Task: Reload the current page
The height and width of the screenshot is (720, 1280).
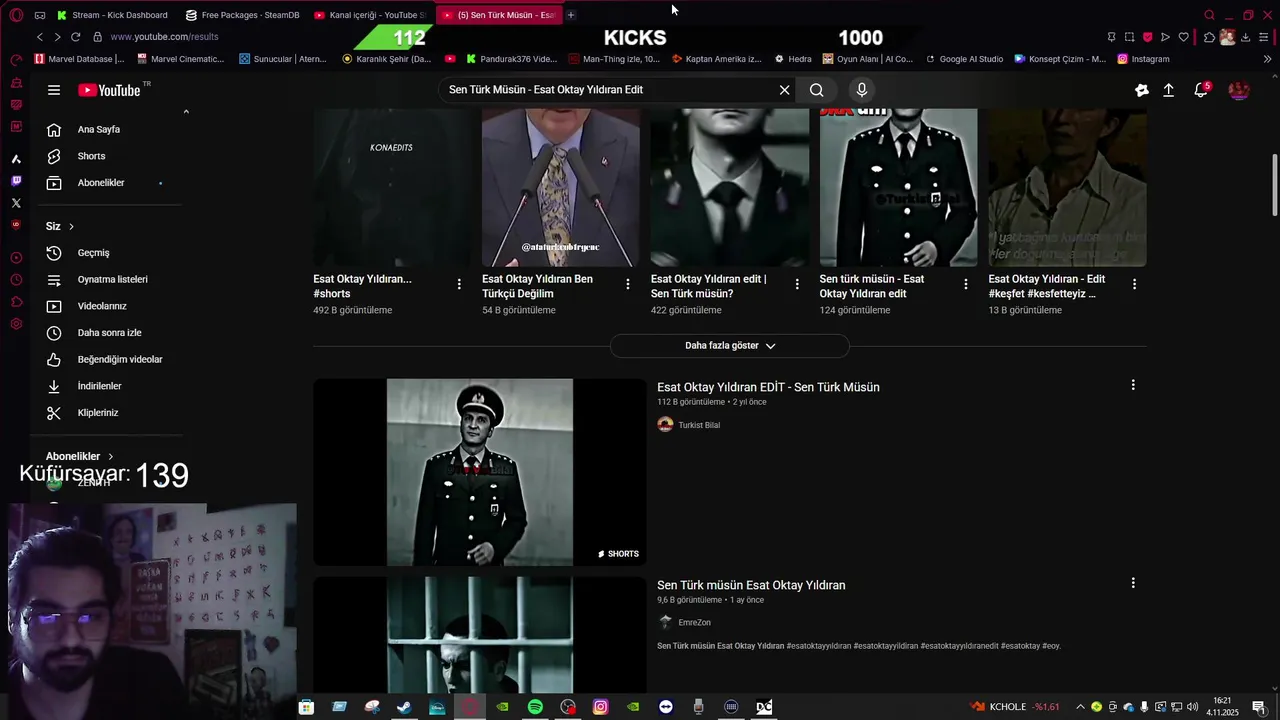Action: point(75,37)
